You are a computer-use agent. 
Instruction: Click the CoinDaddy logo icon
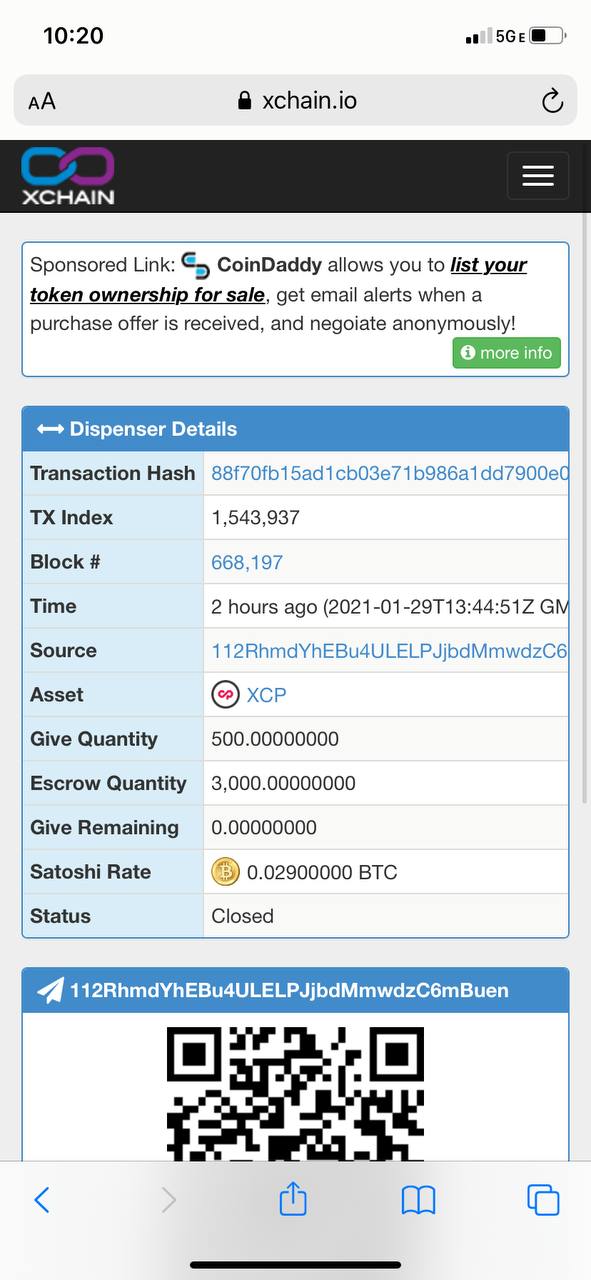click(196, 265)
